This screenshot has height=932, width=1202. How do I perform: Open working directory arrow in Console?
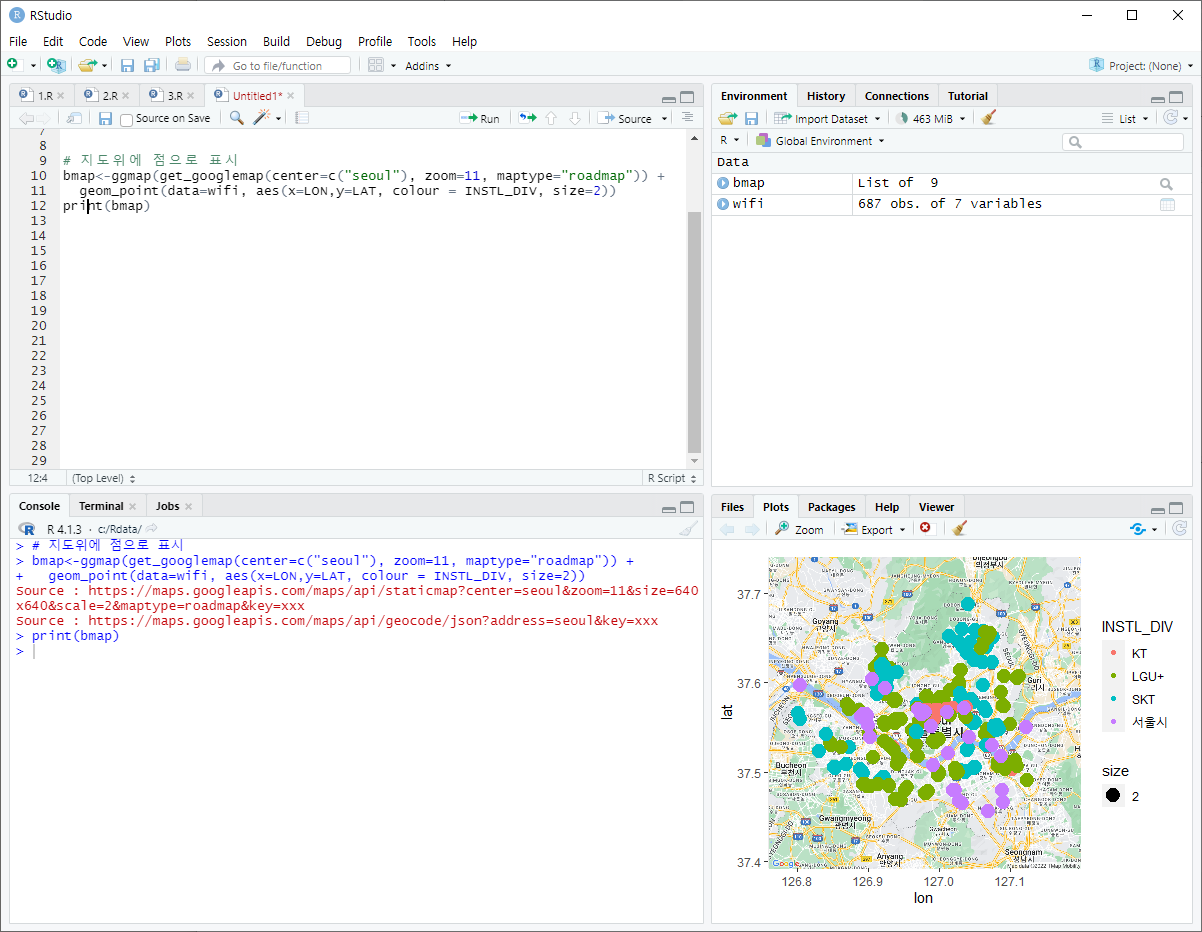point(153,528)
